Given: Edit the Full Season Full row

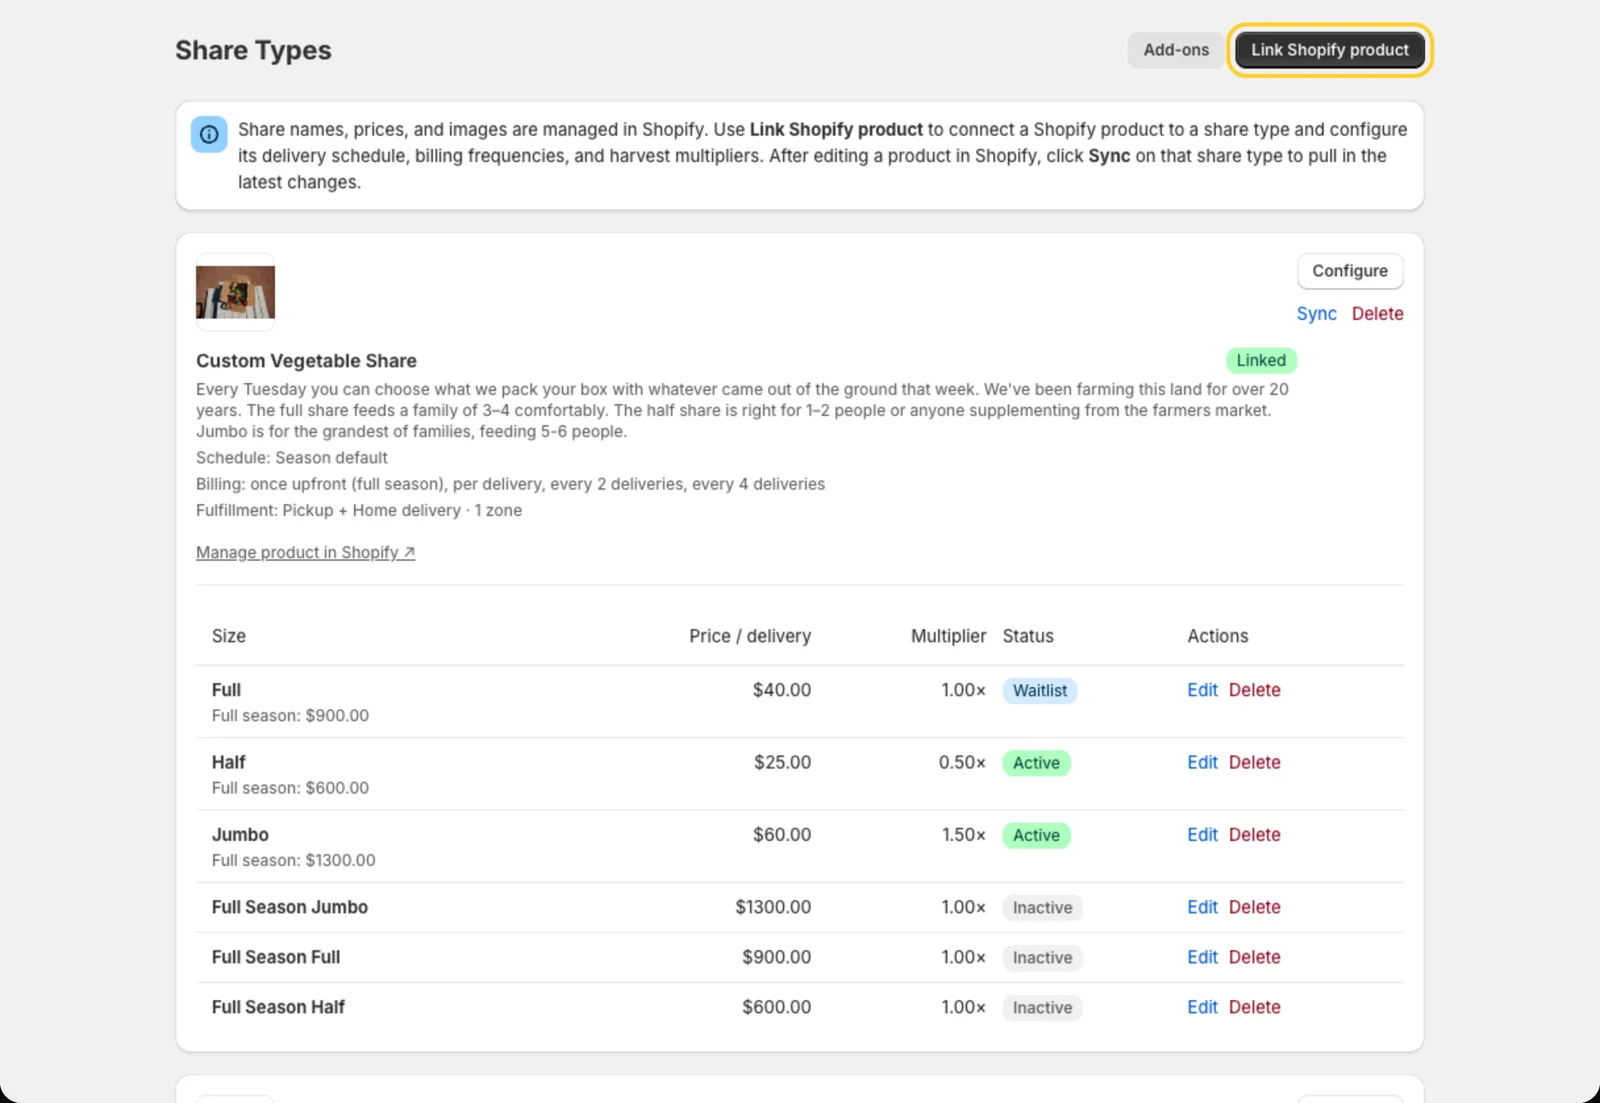Looking at the screenshot, I should pos(1202,957).
